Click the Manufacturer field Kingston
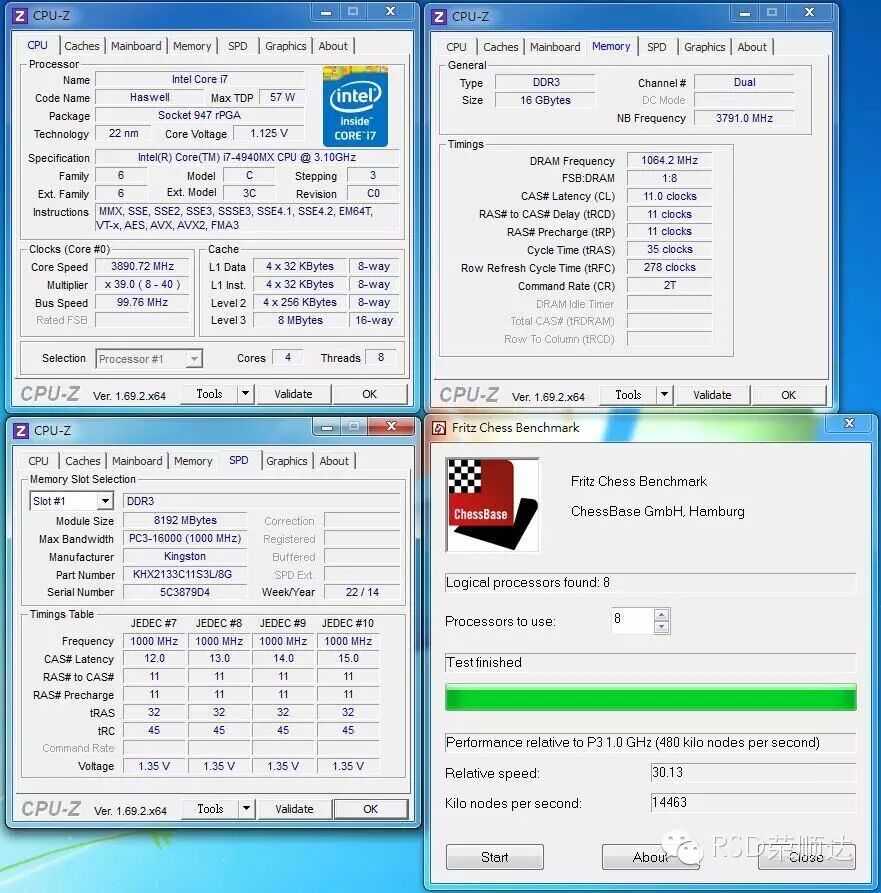Image resolution: width=881 pixels, height=893 pixels. [185, 556]
